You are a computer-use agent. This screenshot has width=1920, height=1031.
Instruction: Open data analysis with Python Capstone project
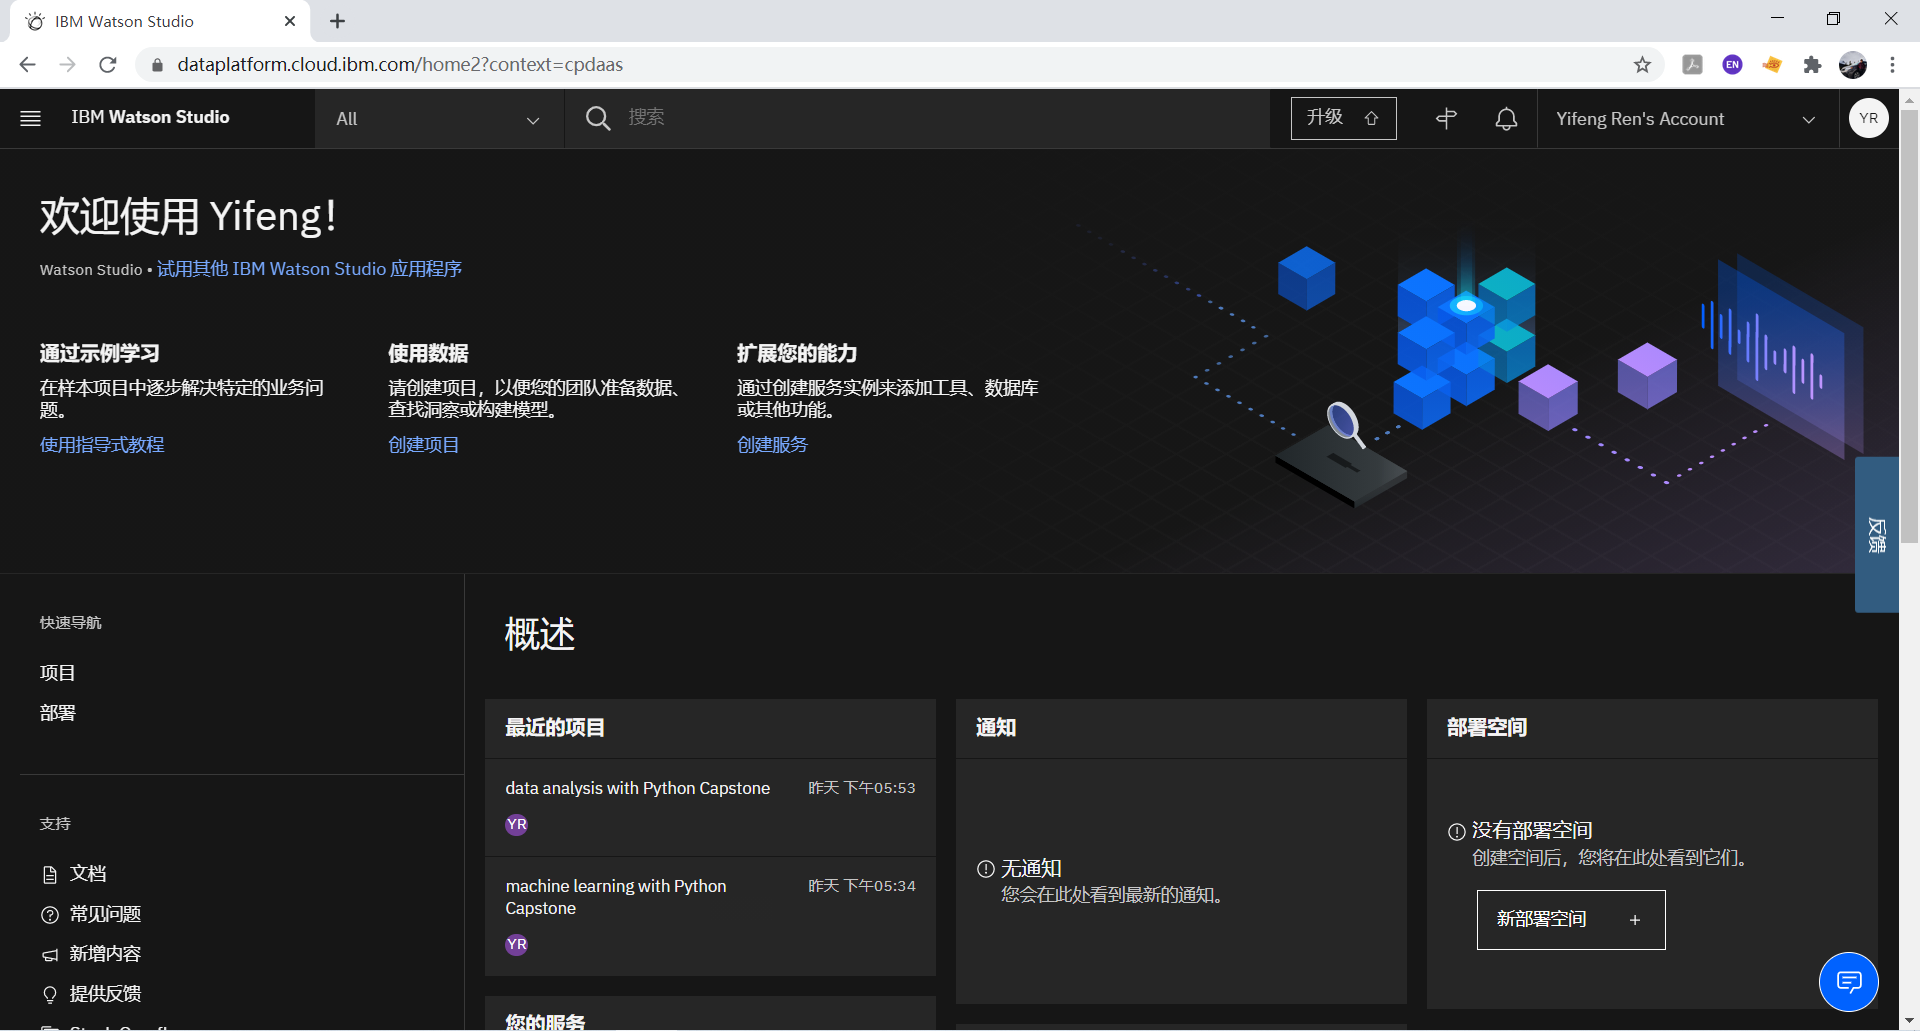click(637, 788)
